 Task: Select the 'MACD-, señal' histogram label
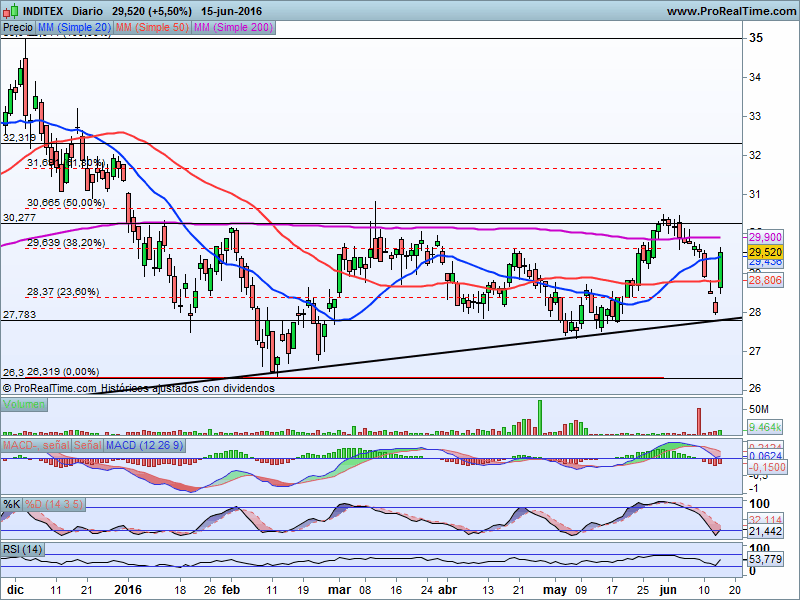[36, 445]
